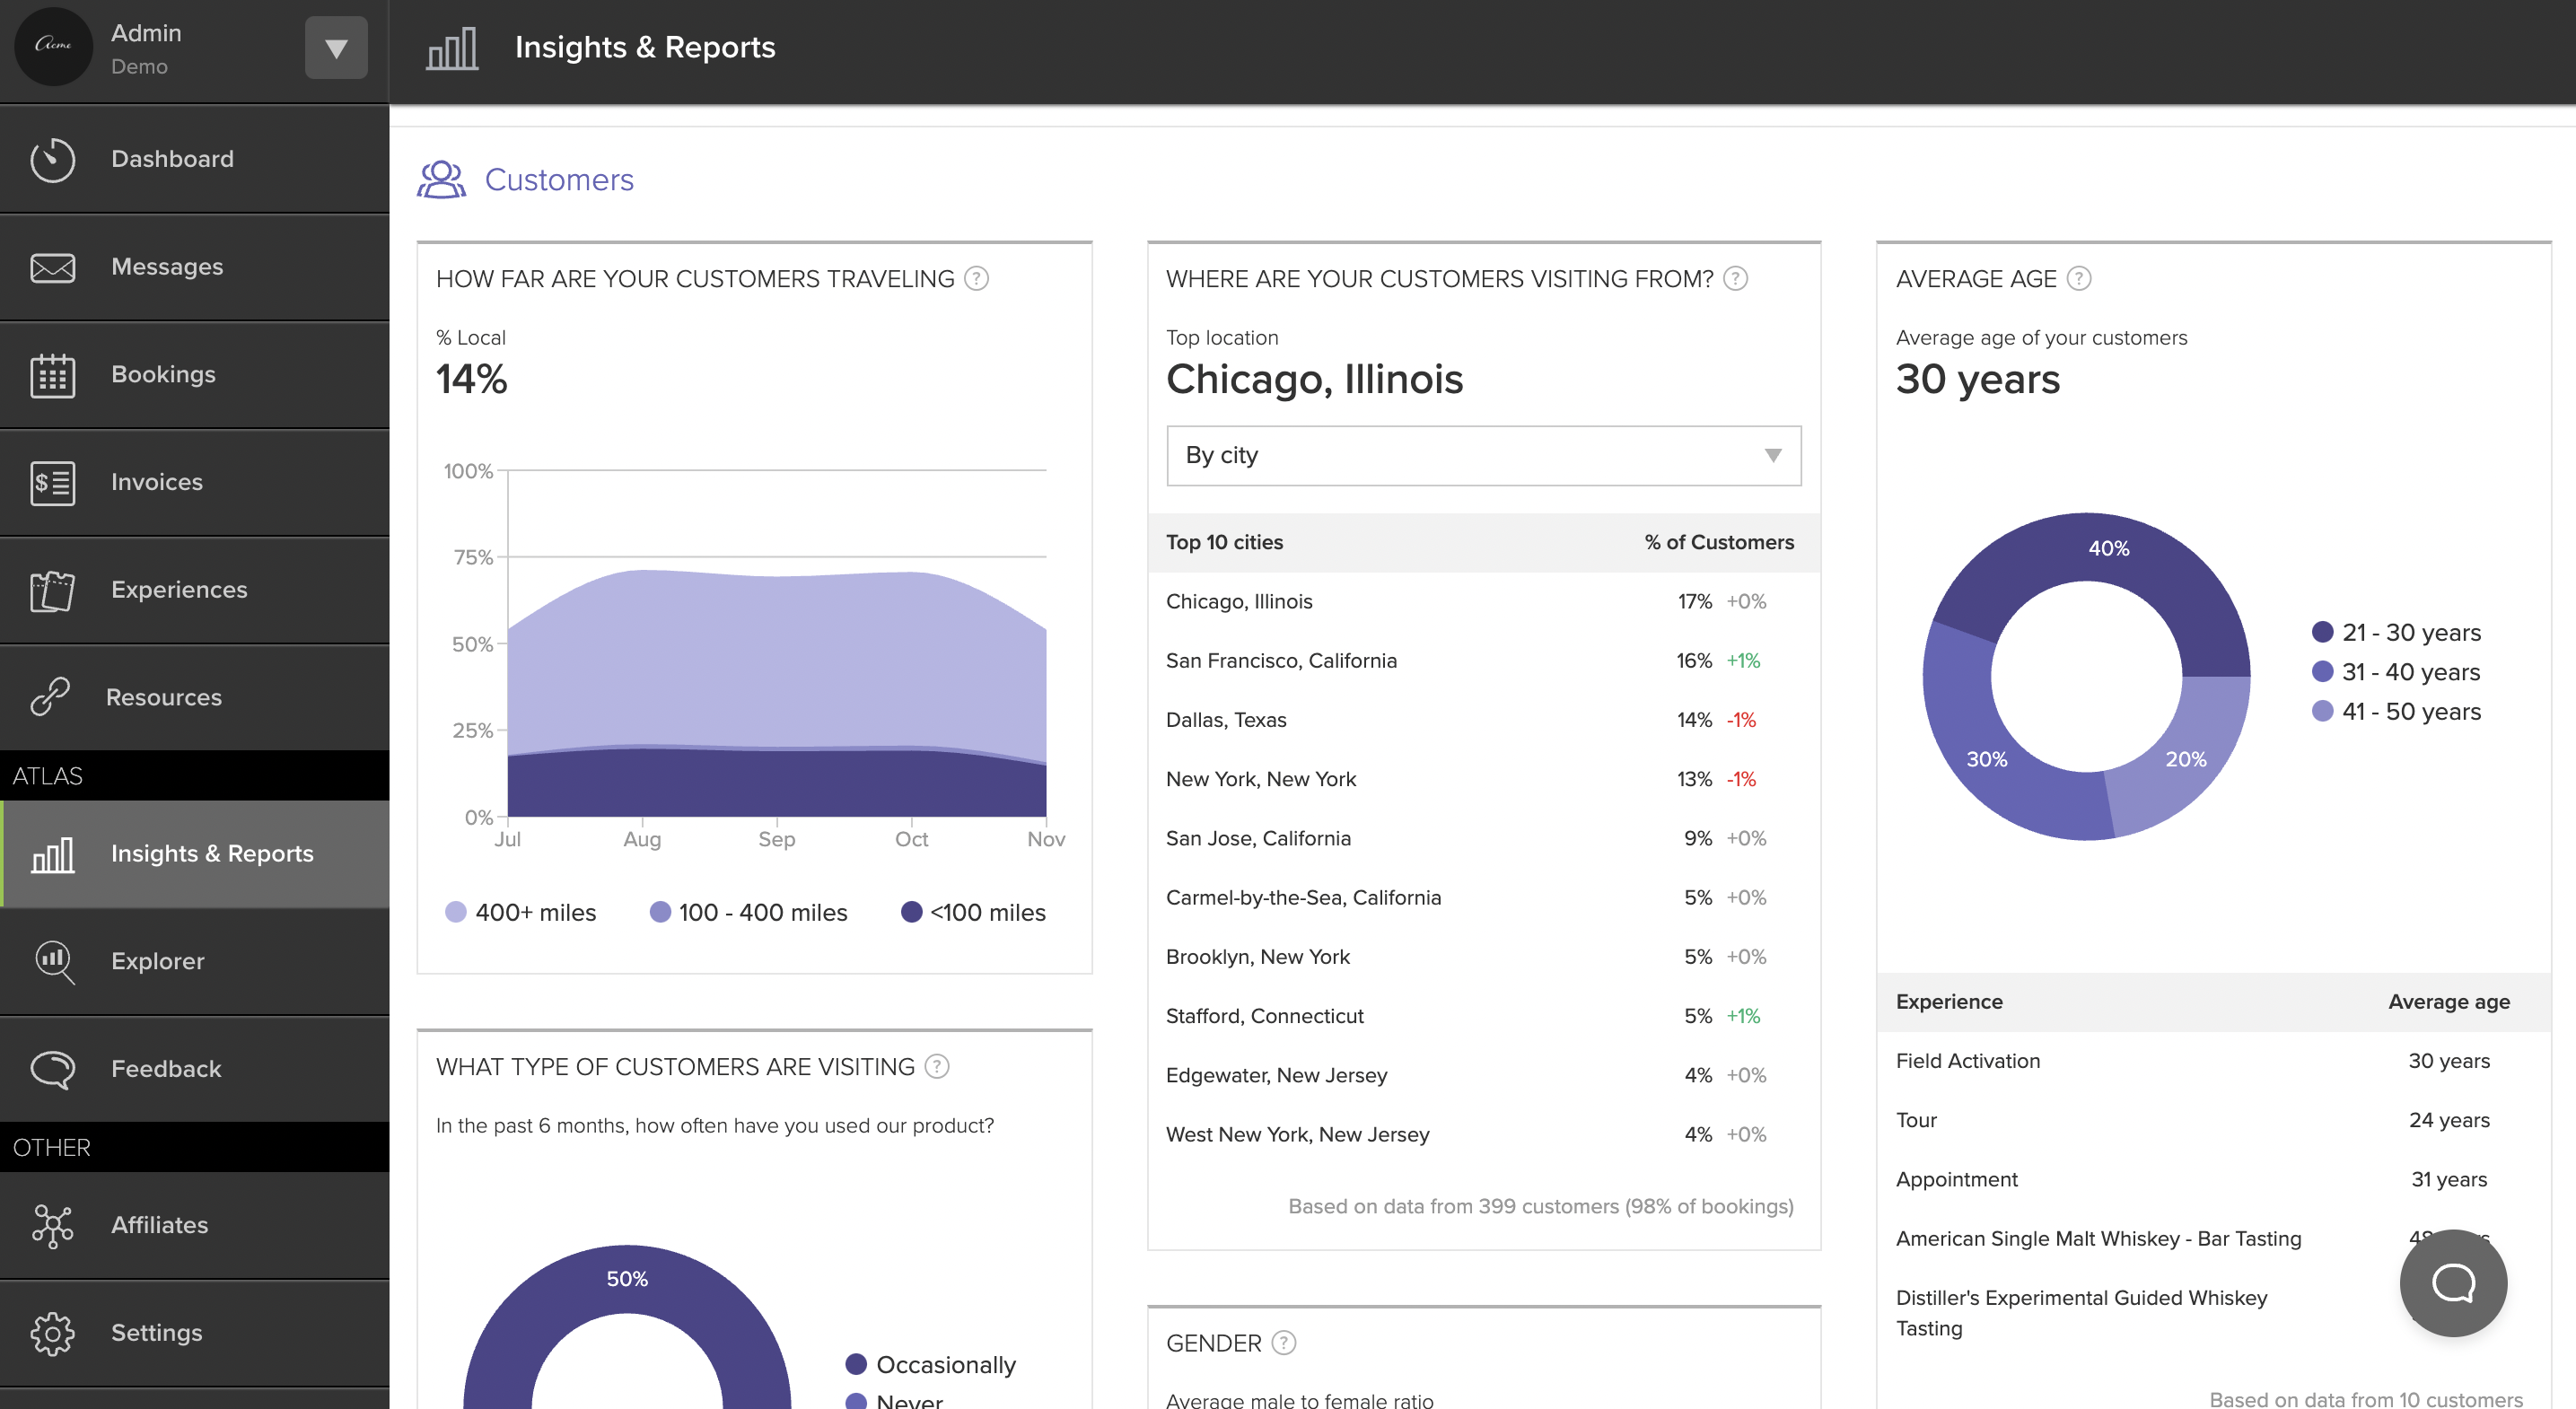
Task: Click the GENDER section help icon
Action: (1284, 1343)
